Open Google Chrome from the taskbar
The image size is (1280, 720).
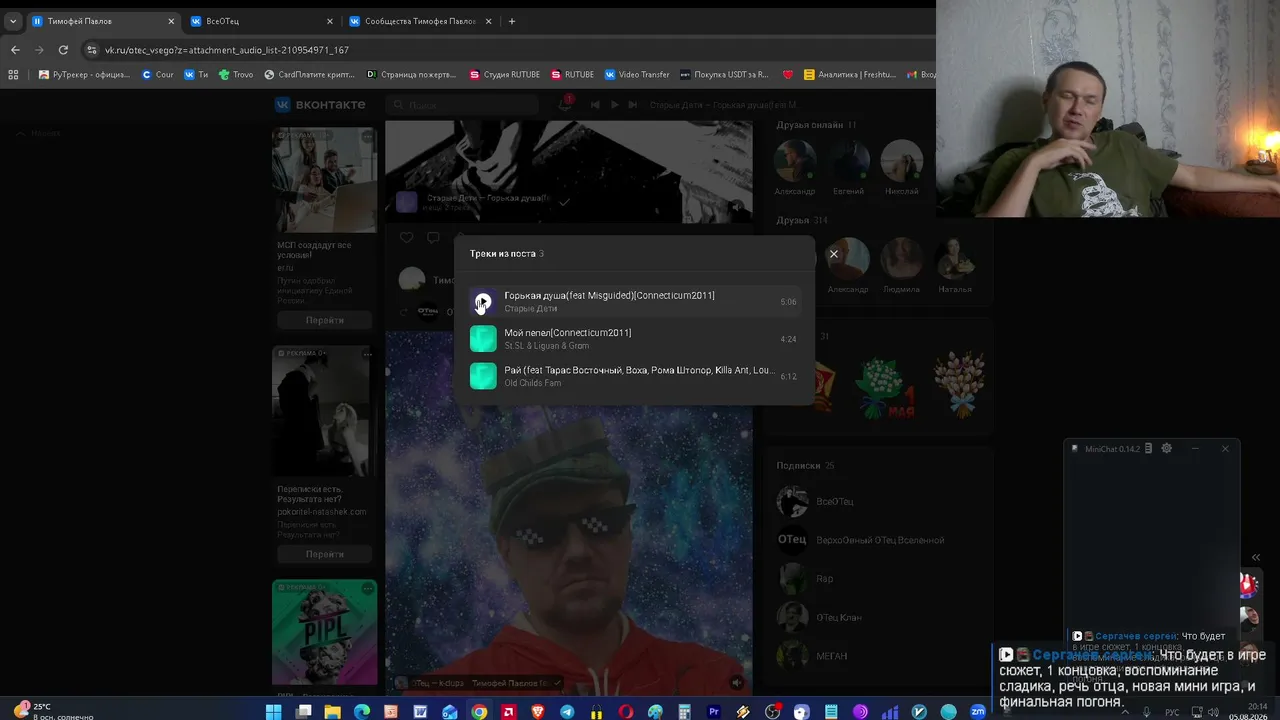coord(479,712)
